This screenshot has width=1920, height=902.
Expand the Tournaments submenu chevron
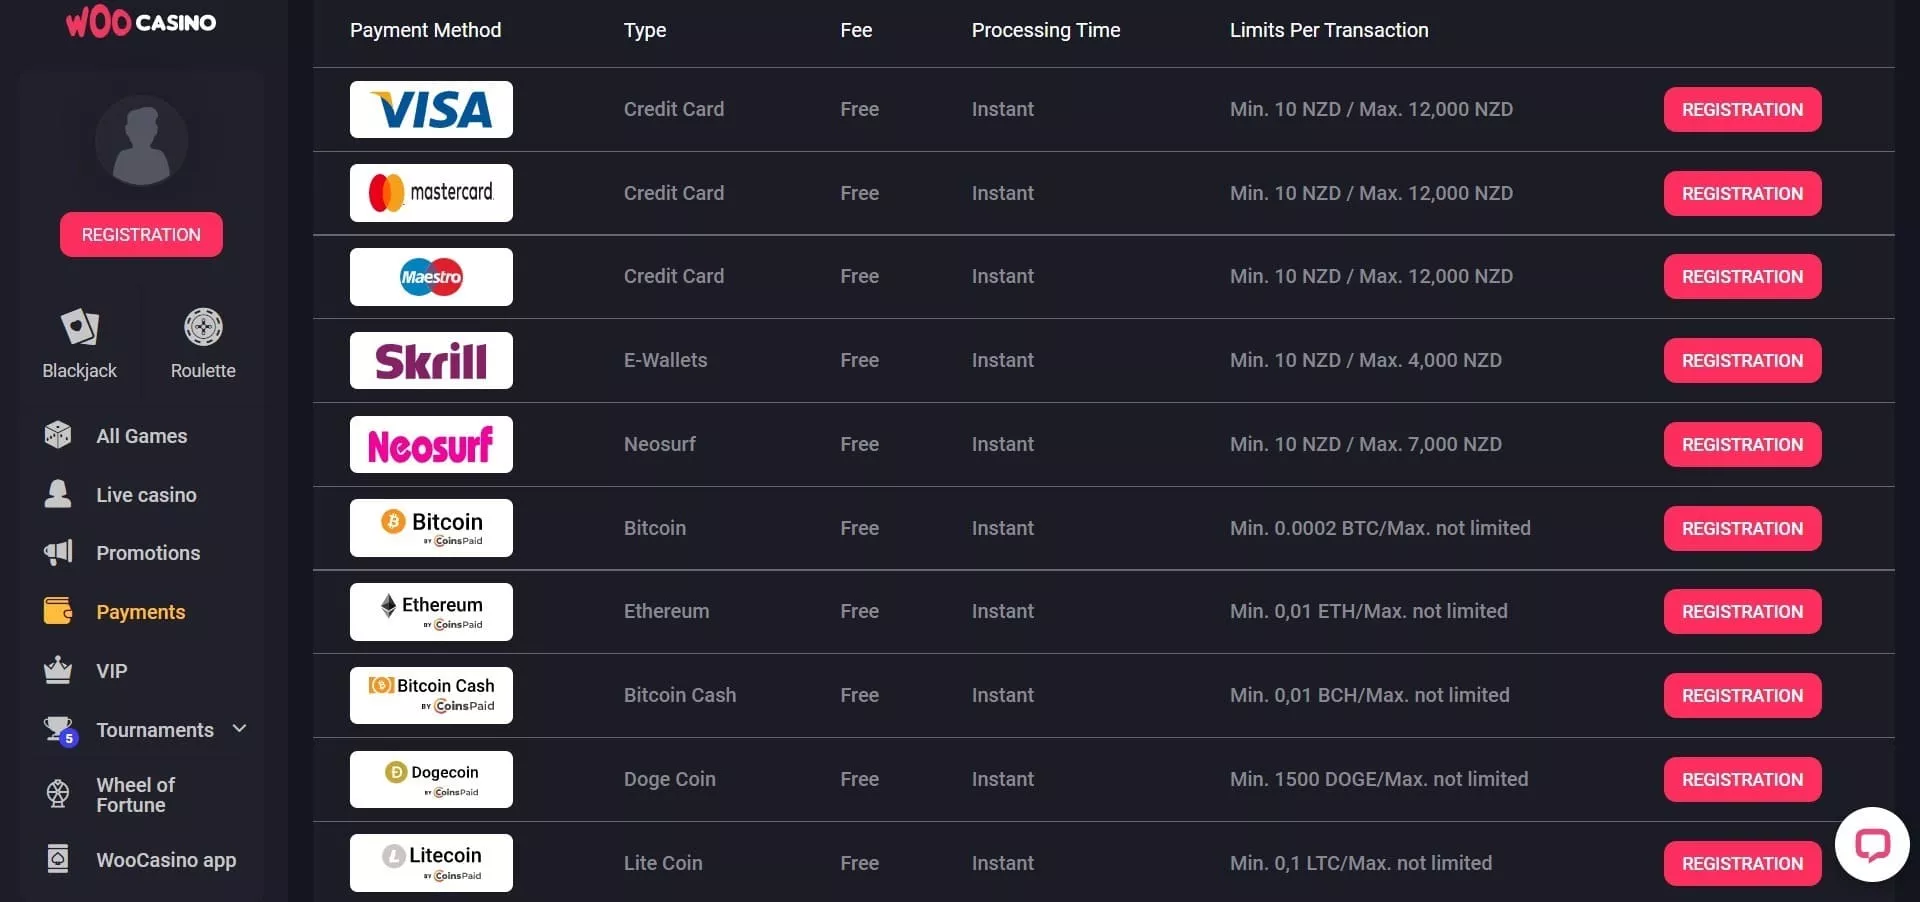239,729
